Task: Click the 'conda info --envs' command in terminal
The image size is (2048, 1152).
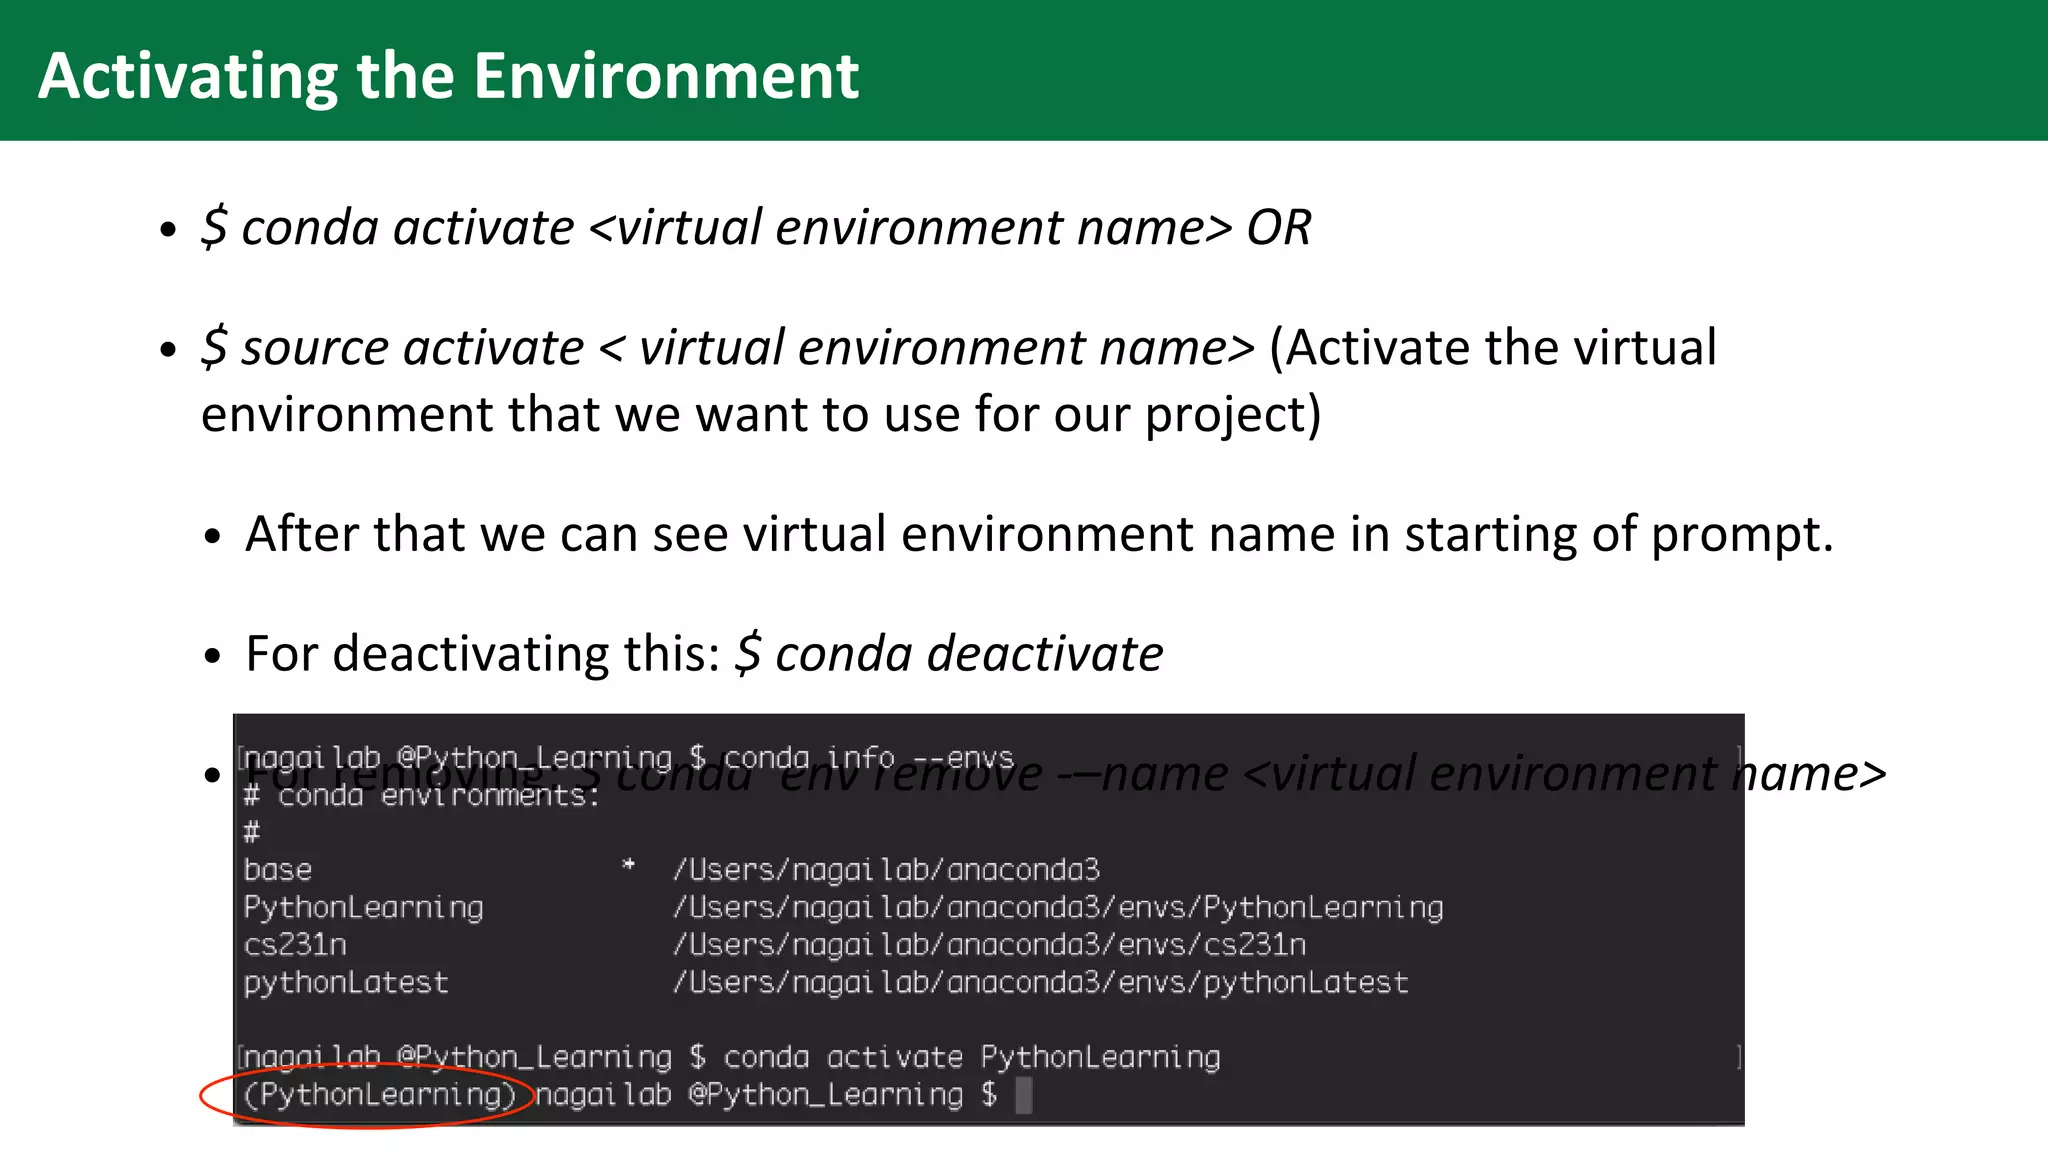Action: 868,758
